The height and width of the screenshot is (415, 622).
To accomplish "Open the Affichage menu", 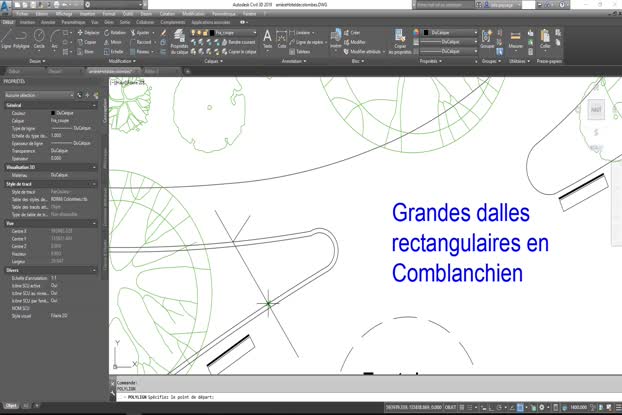I will click(63, 13).
